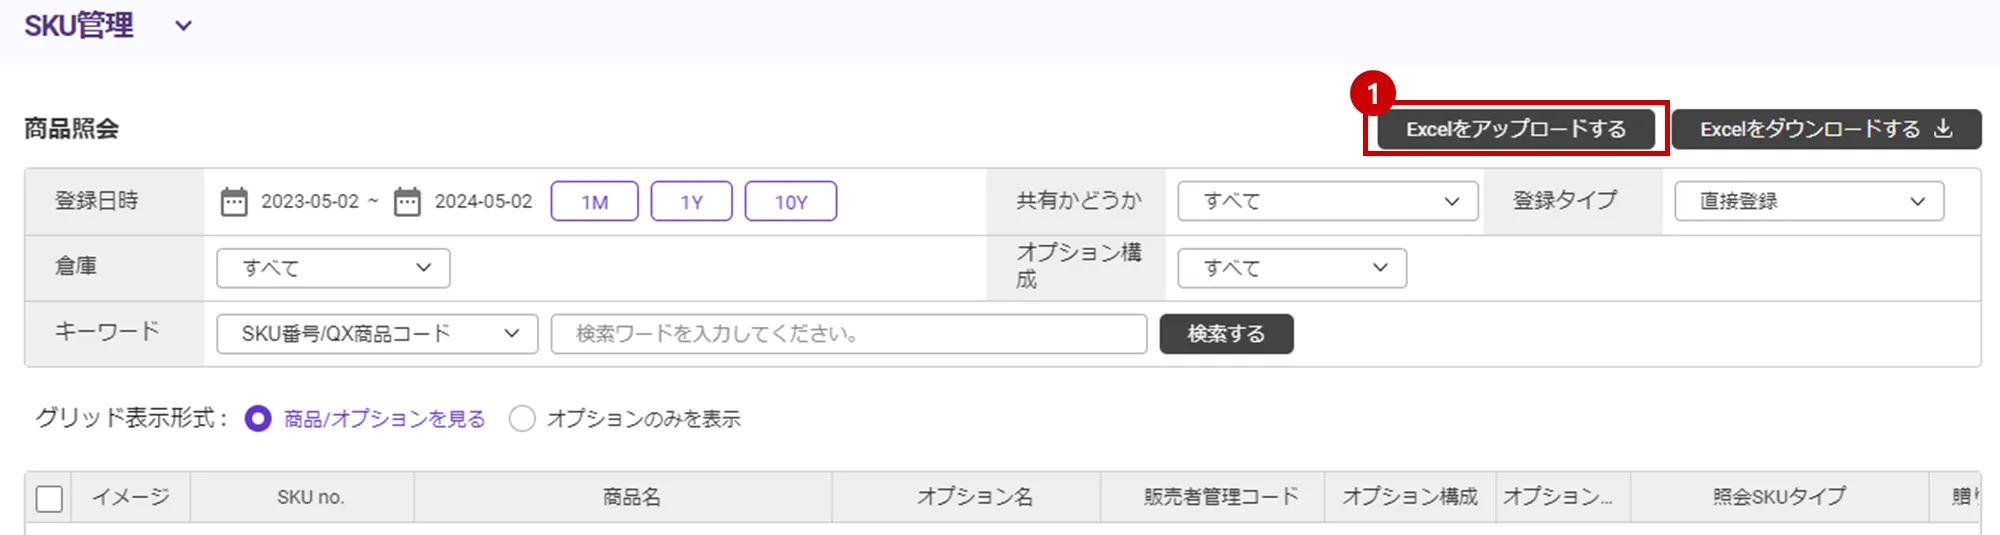Click the search keyword input field
The height and width of the screenshot is (535, 2000).
[848, 334]
